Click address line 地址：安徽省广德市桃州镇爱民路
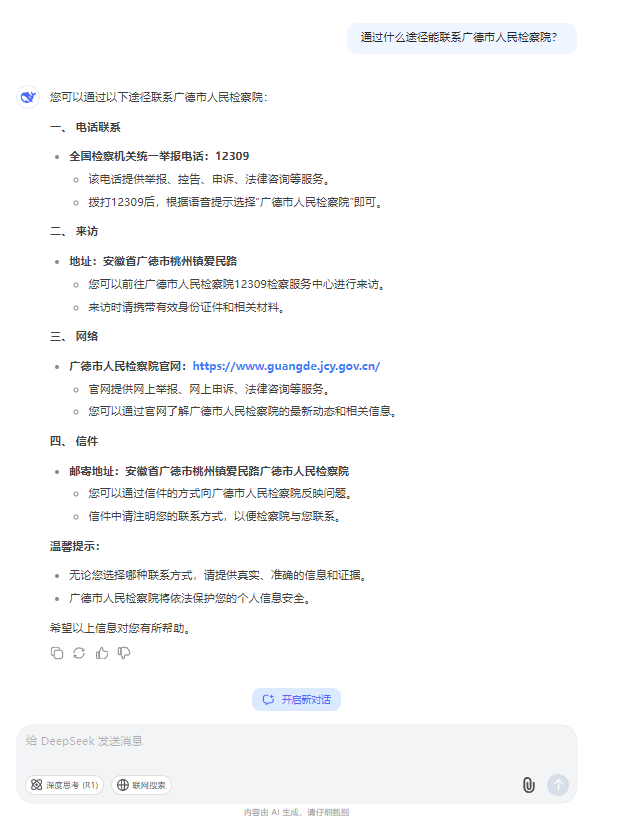This screenshot has width=629, height=818. (x=153, y=261)
